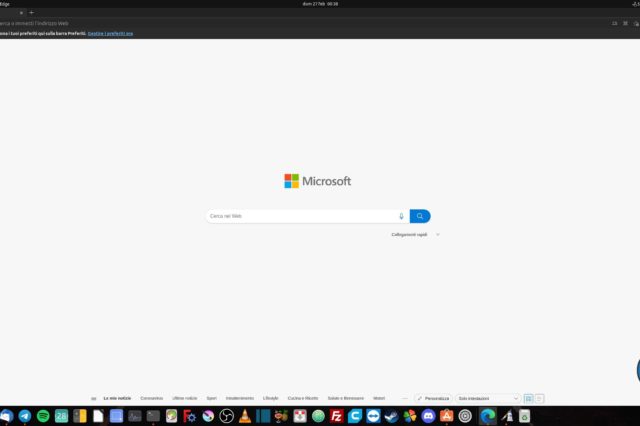This screenshot has height=426, width=640.
Task: Open the red F gear app icon
Action: tap(189, 416)
